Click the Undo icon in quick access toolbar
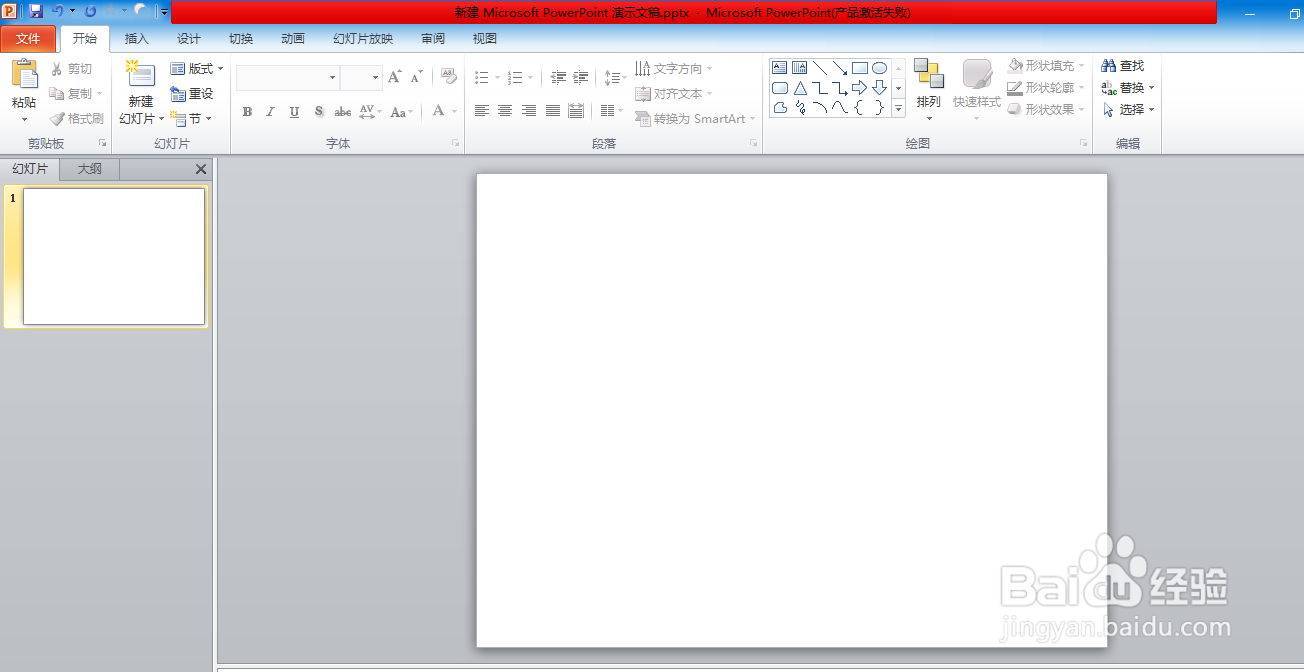Image resolution: width=1304 pixels, height=672 pixels. (58, 11)
